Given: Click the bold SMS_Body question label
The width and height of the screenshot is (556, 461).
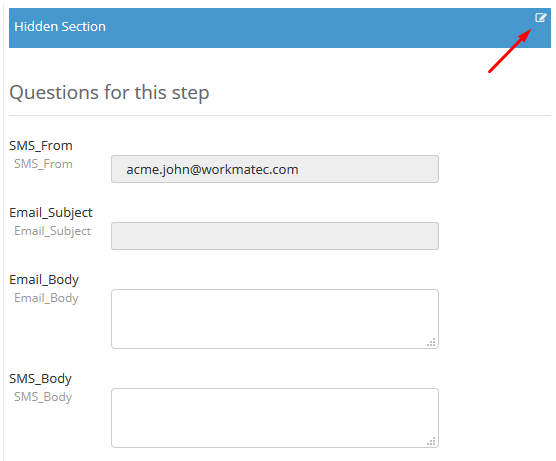Looking at the screenshot, I should (40, 378).
